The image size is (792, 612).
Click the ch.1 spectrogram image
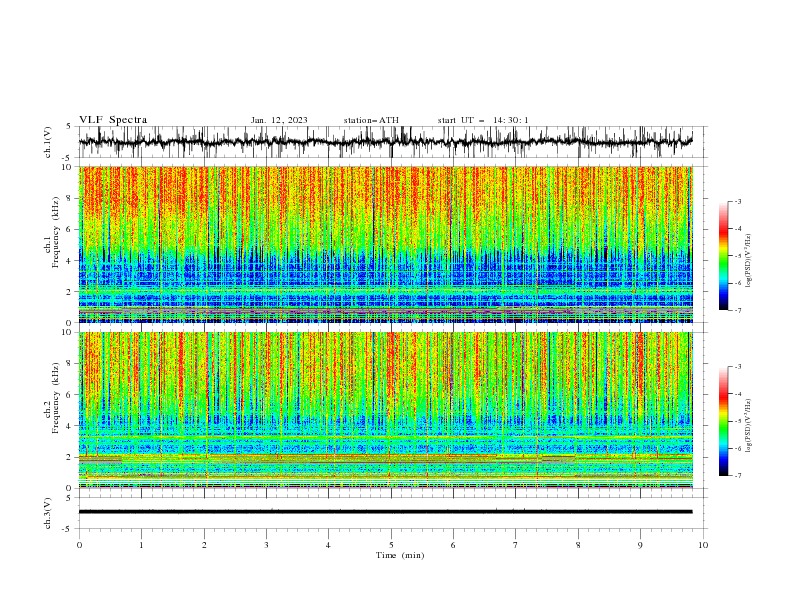tap(385, 244)
